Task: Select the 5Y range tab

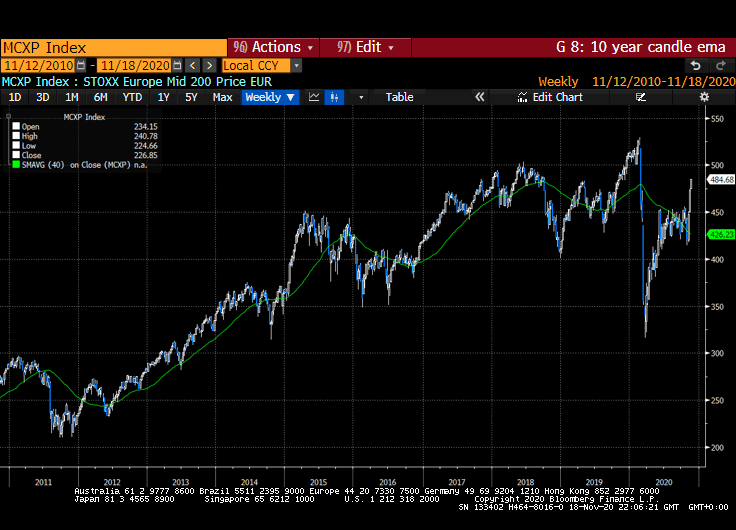Action: 191,97
